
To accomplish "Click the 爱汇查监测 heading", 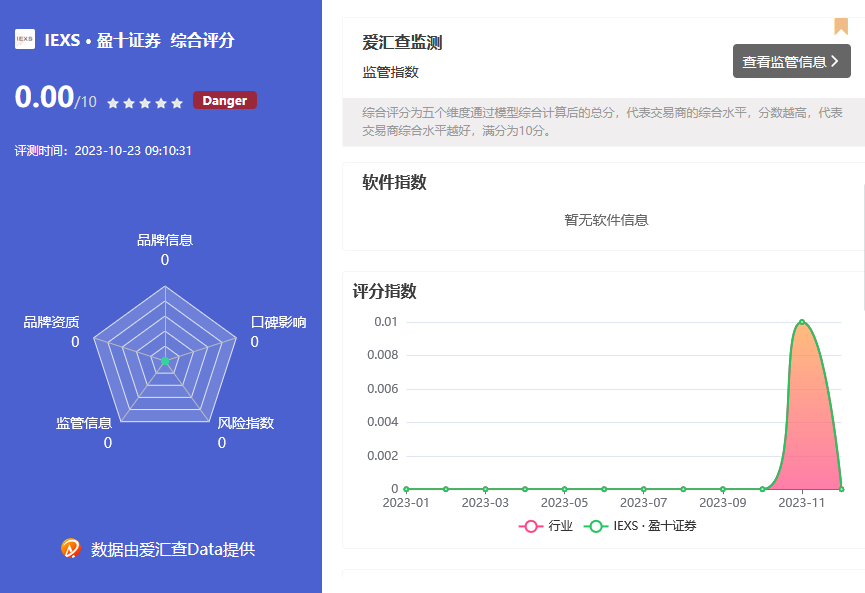I will click(x=402, y=42).
